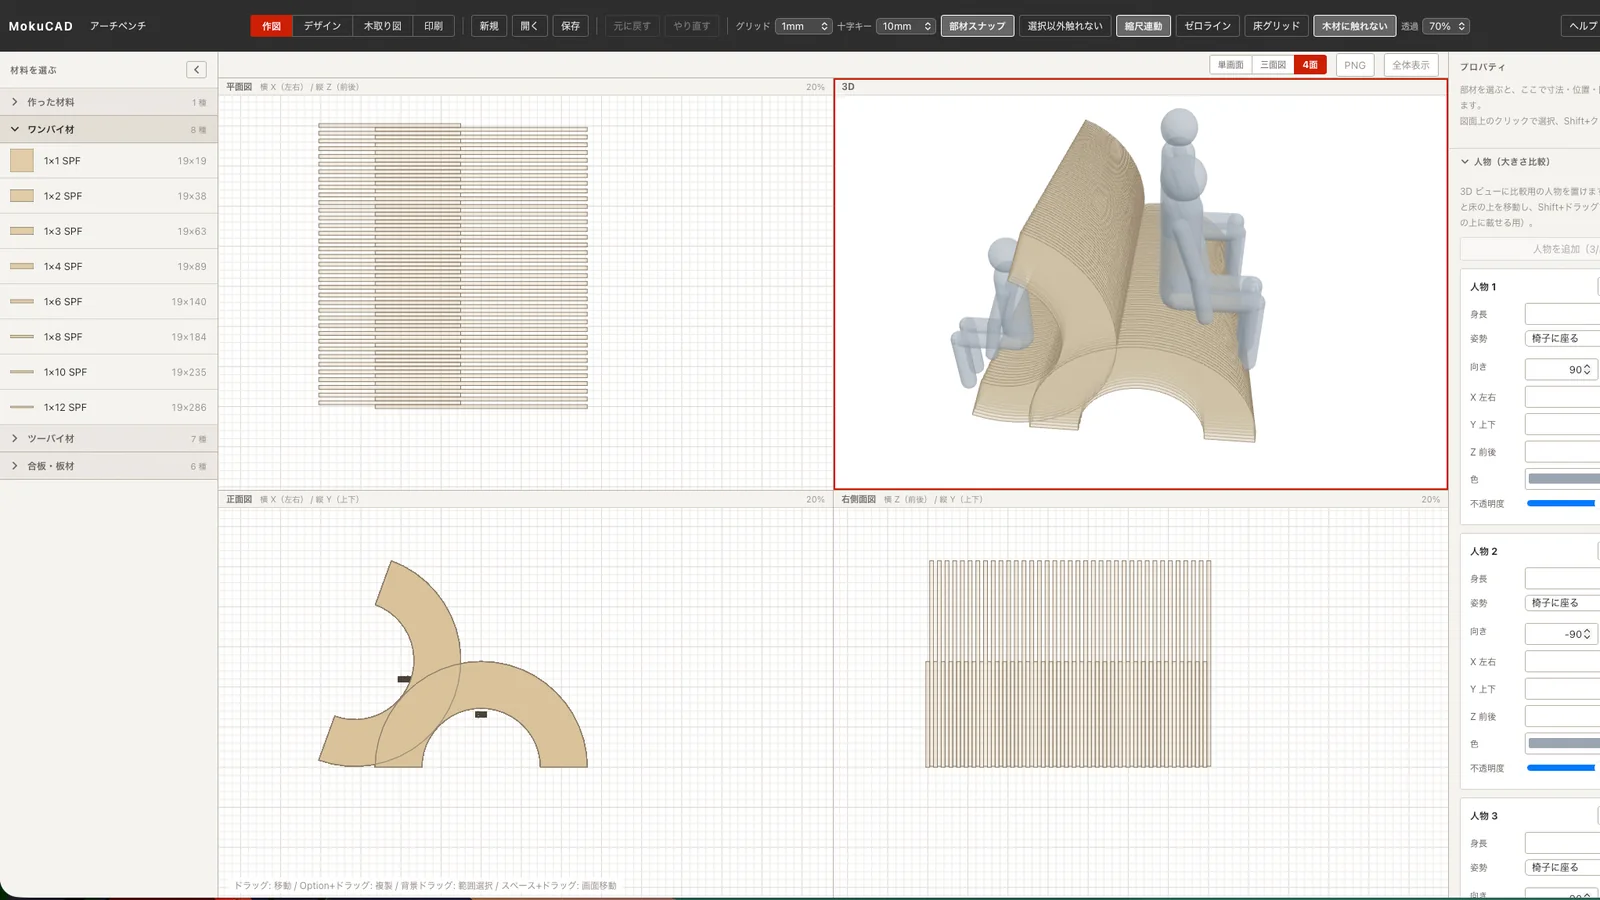The height and width of the screenshot is (900, 1600).
Task: Open 人物 1 姿勢 dropdown
Action: click(1562, 338)
